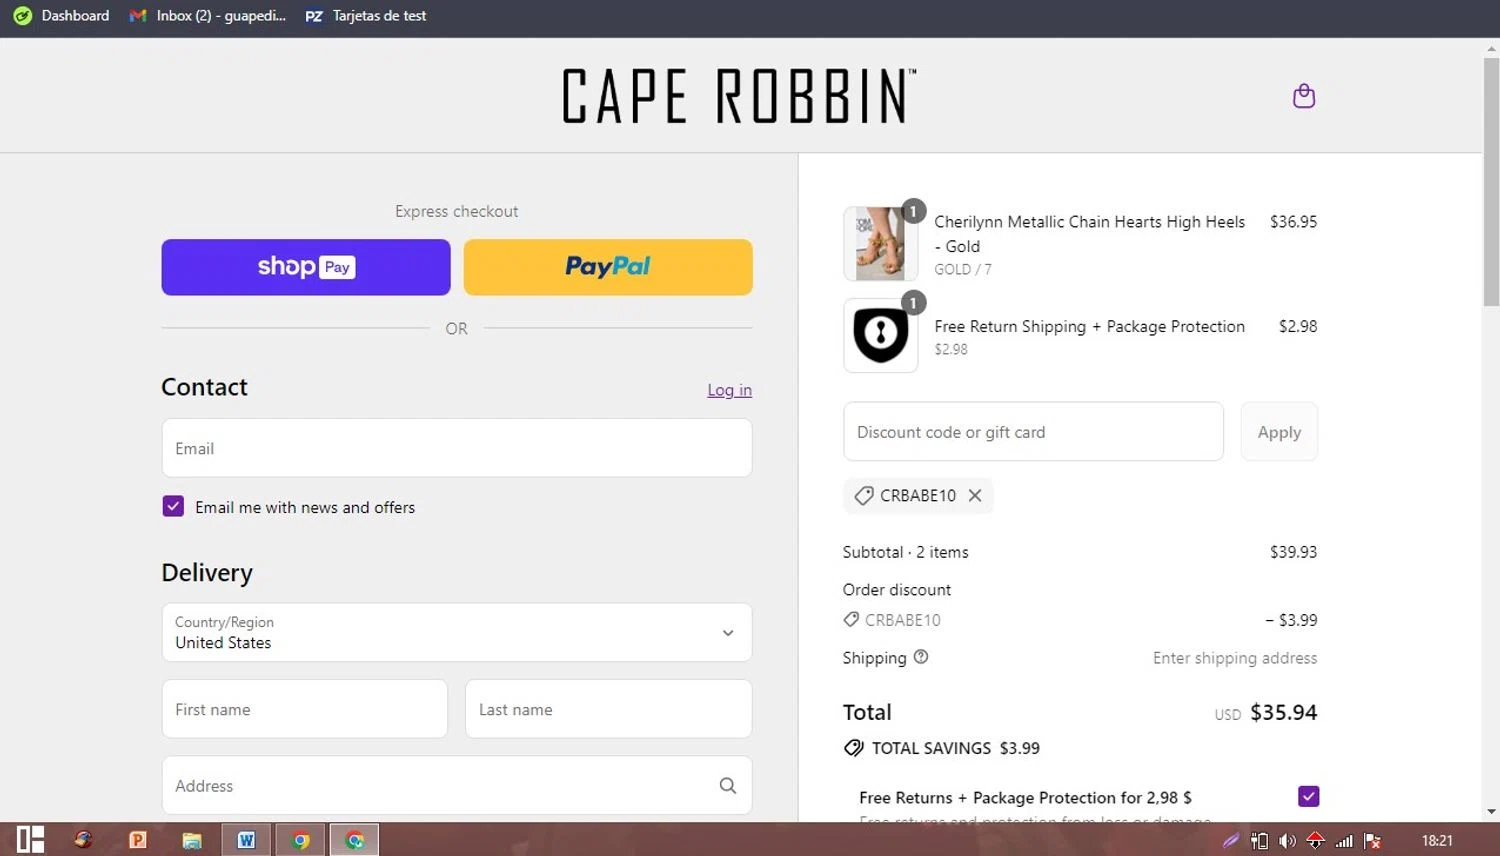Screen dimensions: 1500x856
Task: Pay with the Shop Pay button
Action: click(x=306, y=267)
